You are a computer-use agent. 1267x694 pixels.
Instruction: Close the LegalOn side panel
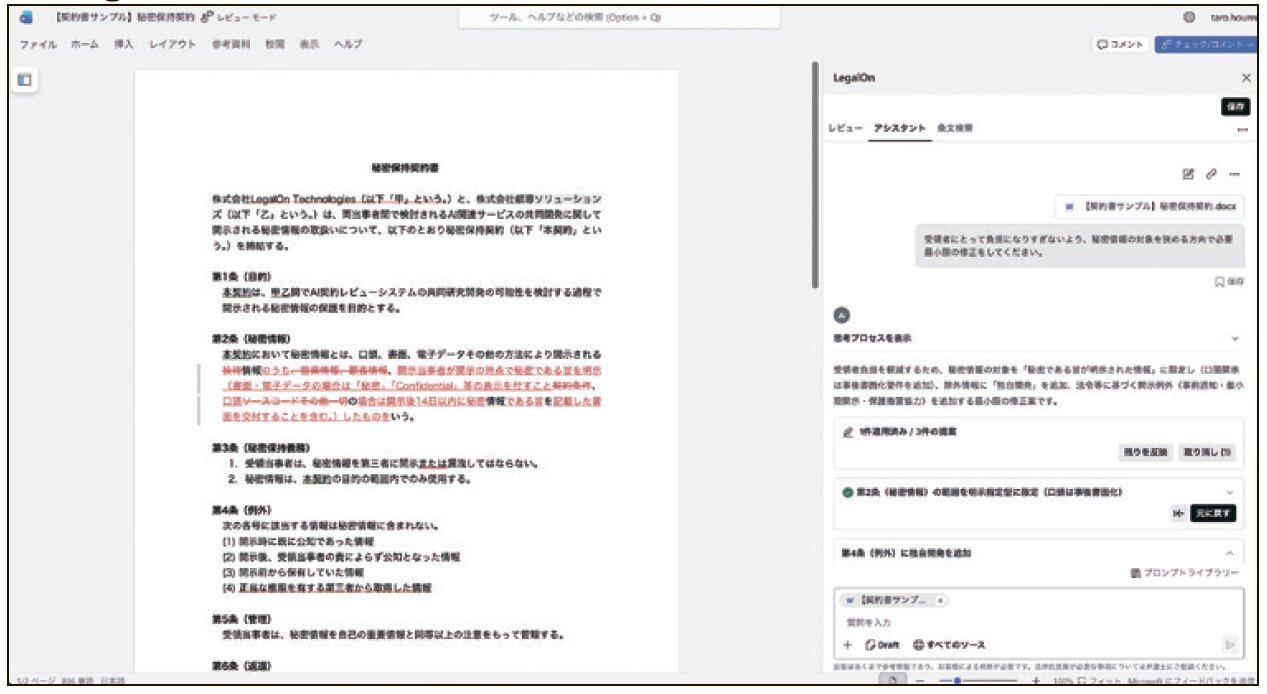(x=1246, y=77)
